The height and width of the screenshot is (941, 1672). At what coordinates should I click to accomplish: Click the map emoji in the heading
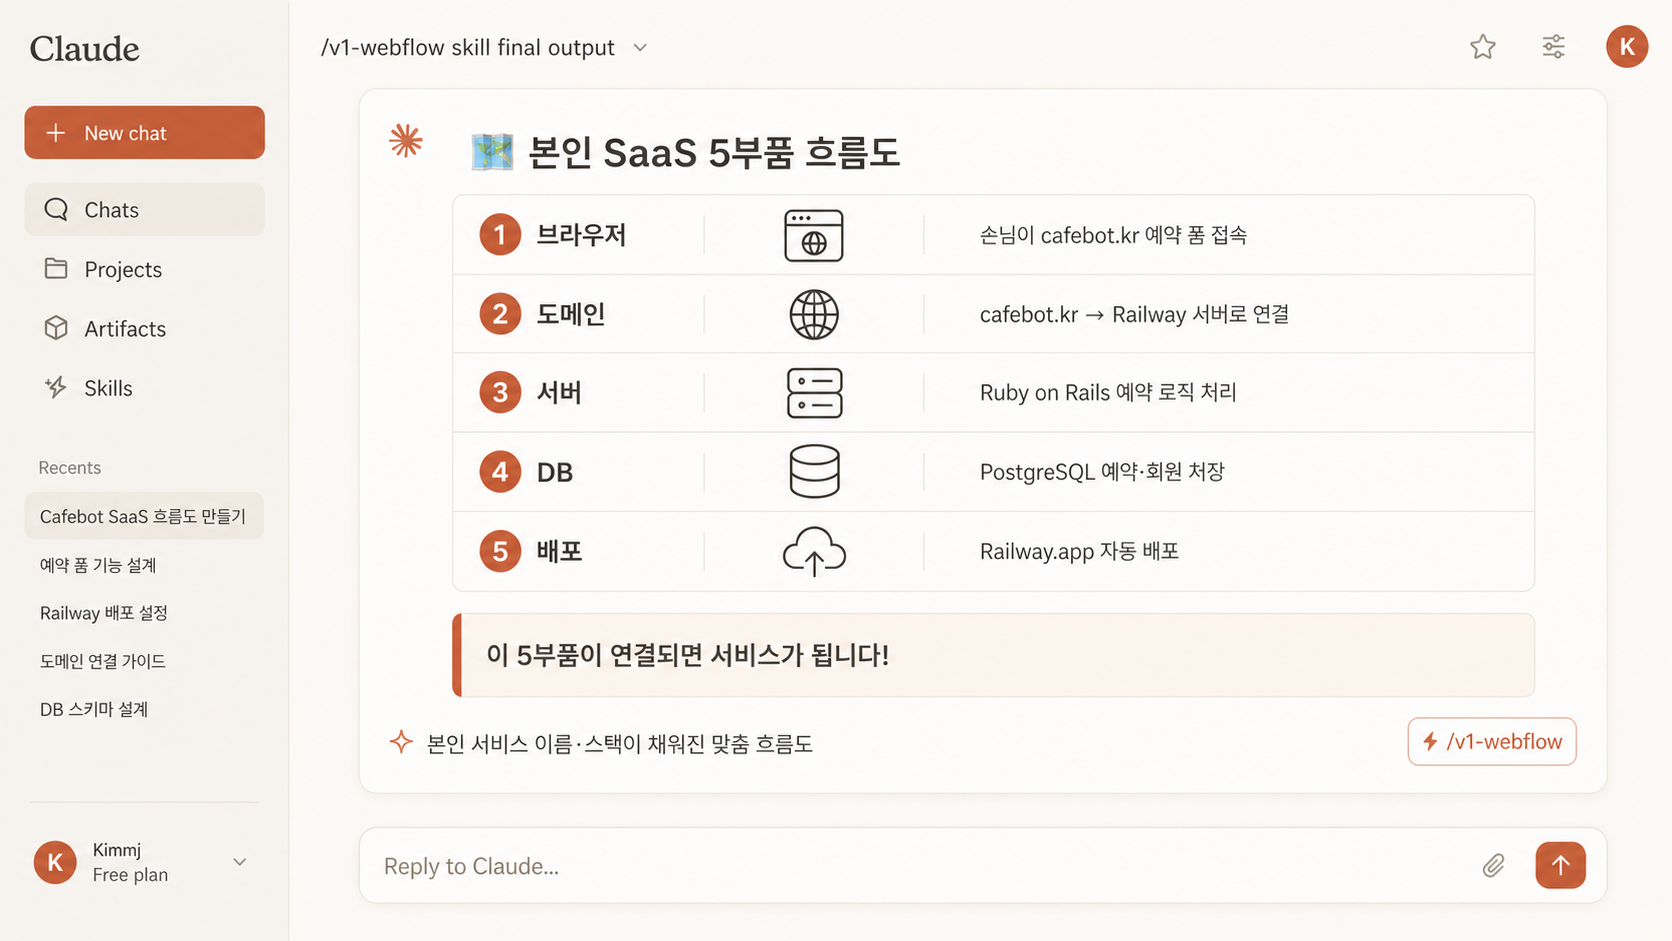click(492, 152)
